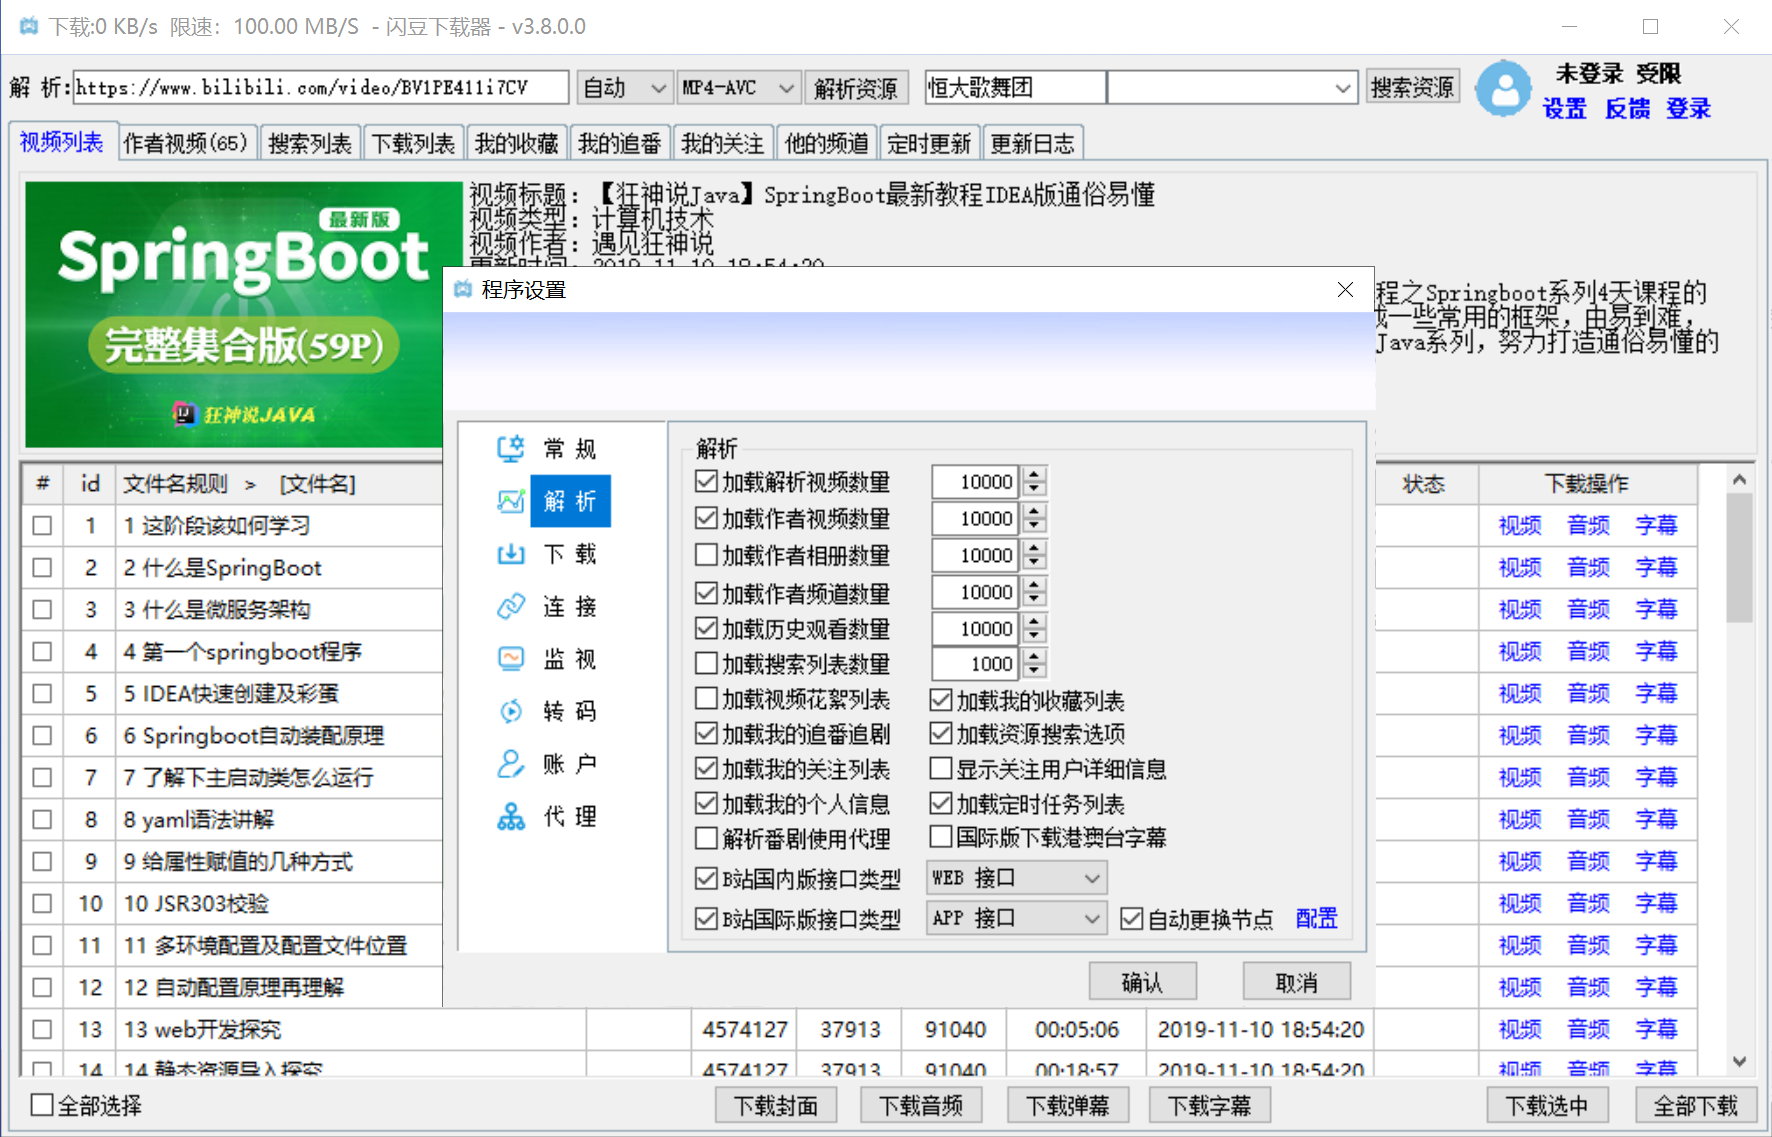Enable 加载视频花絮列表 checkbox
The width and height of the screenshot is (1772, 1137).
(706, 699)
